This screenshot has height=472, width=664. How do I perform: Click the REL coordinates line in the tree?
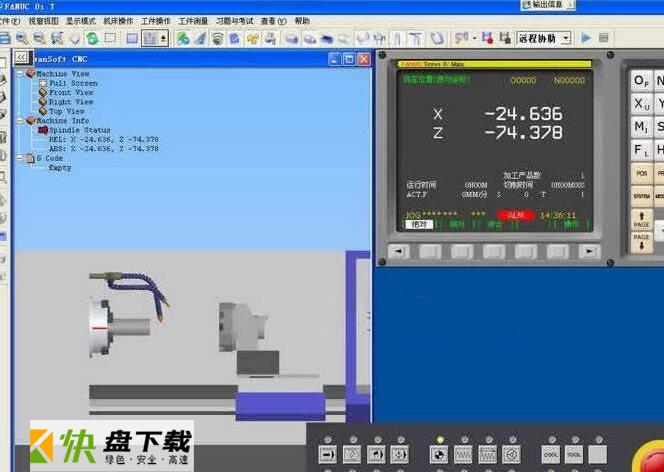[x=104, y=139]
